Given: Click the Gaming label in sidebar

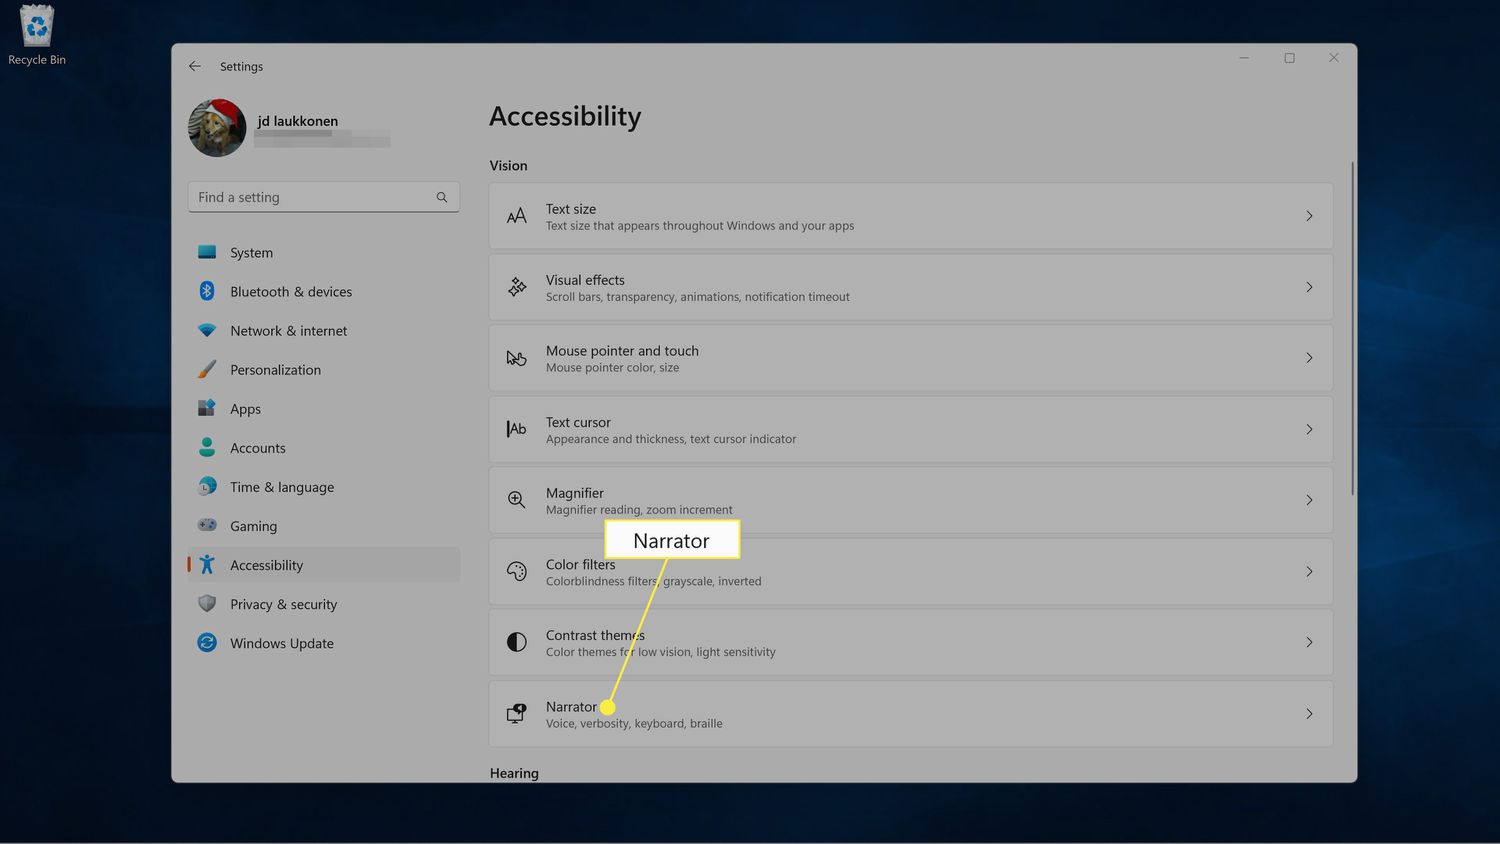Looking at the screenshot, I should 254,525.
